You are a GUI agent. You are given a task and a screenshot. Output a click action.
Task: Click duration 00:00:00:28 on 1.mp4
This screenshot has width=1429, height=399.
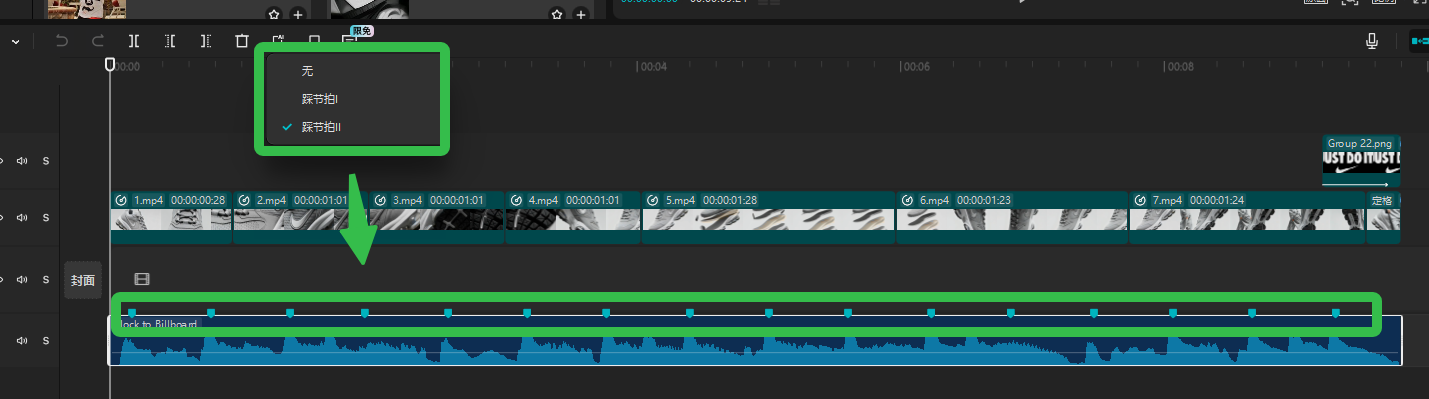click(x=198, y=200)
